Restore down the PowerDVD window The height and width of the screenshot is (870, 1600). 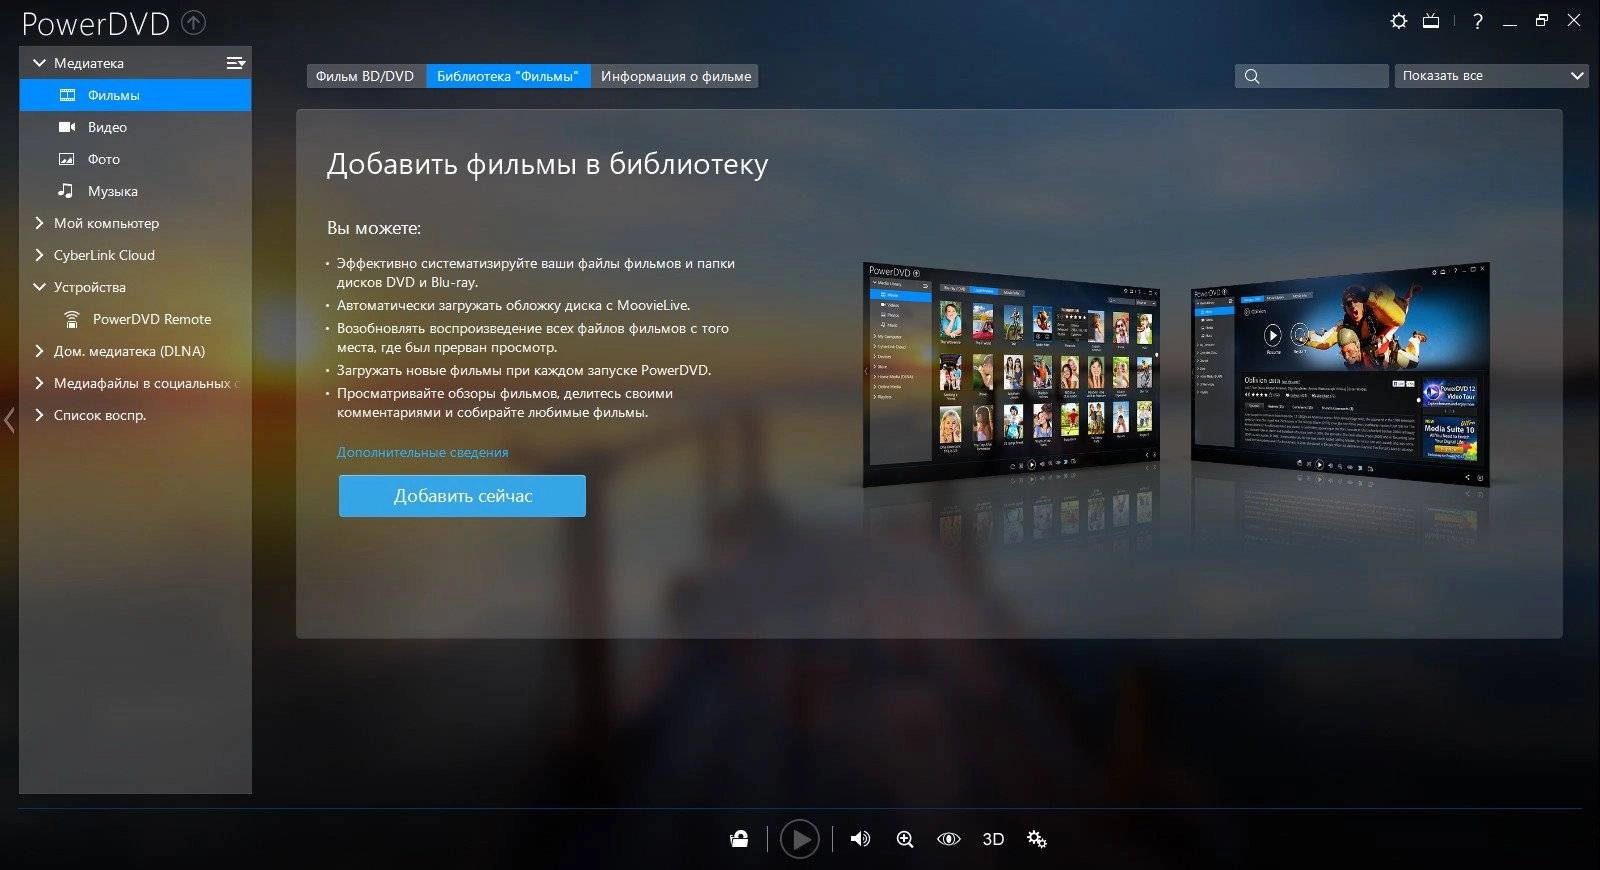pyautogui.click(x=1542, y=21)
